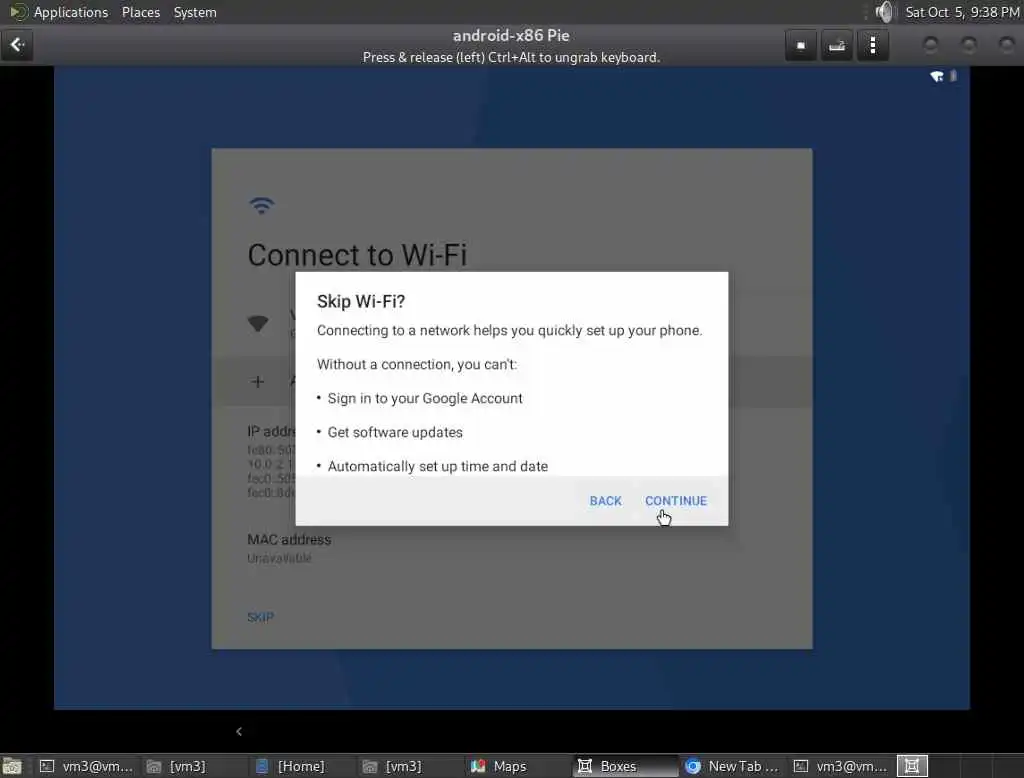The width and height of the screenshot is (1024, 778).
Task: Click the plus add network icon
Action: point(257,381)
